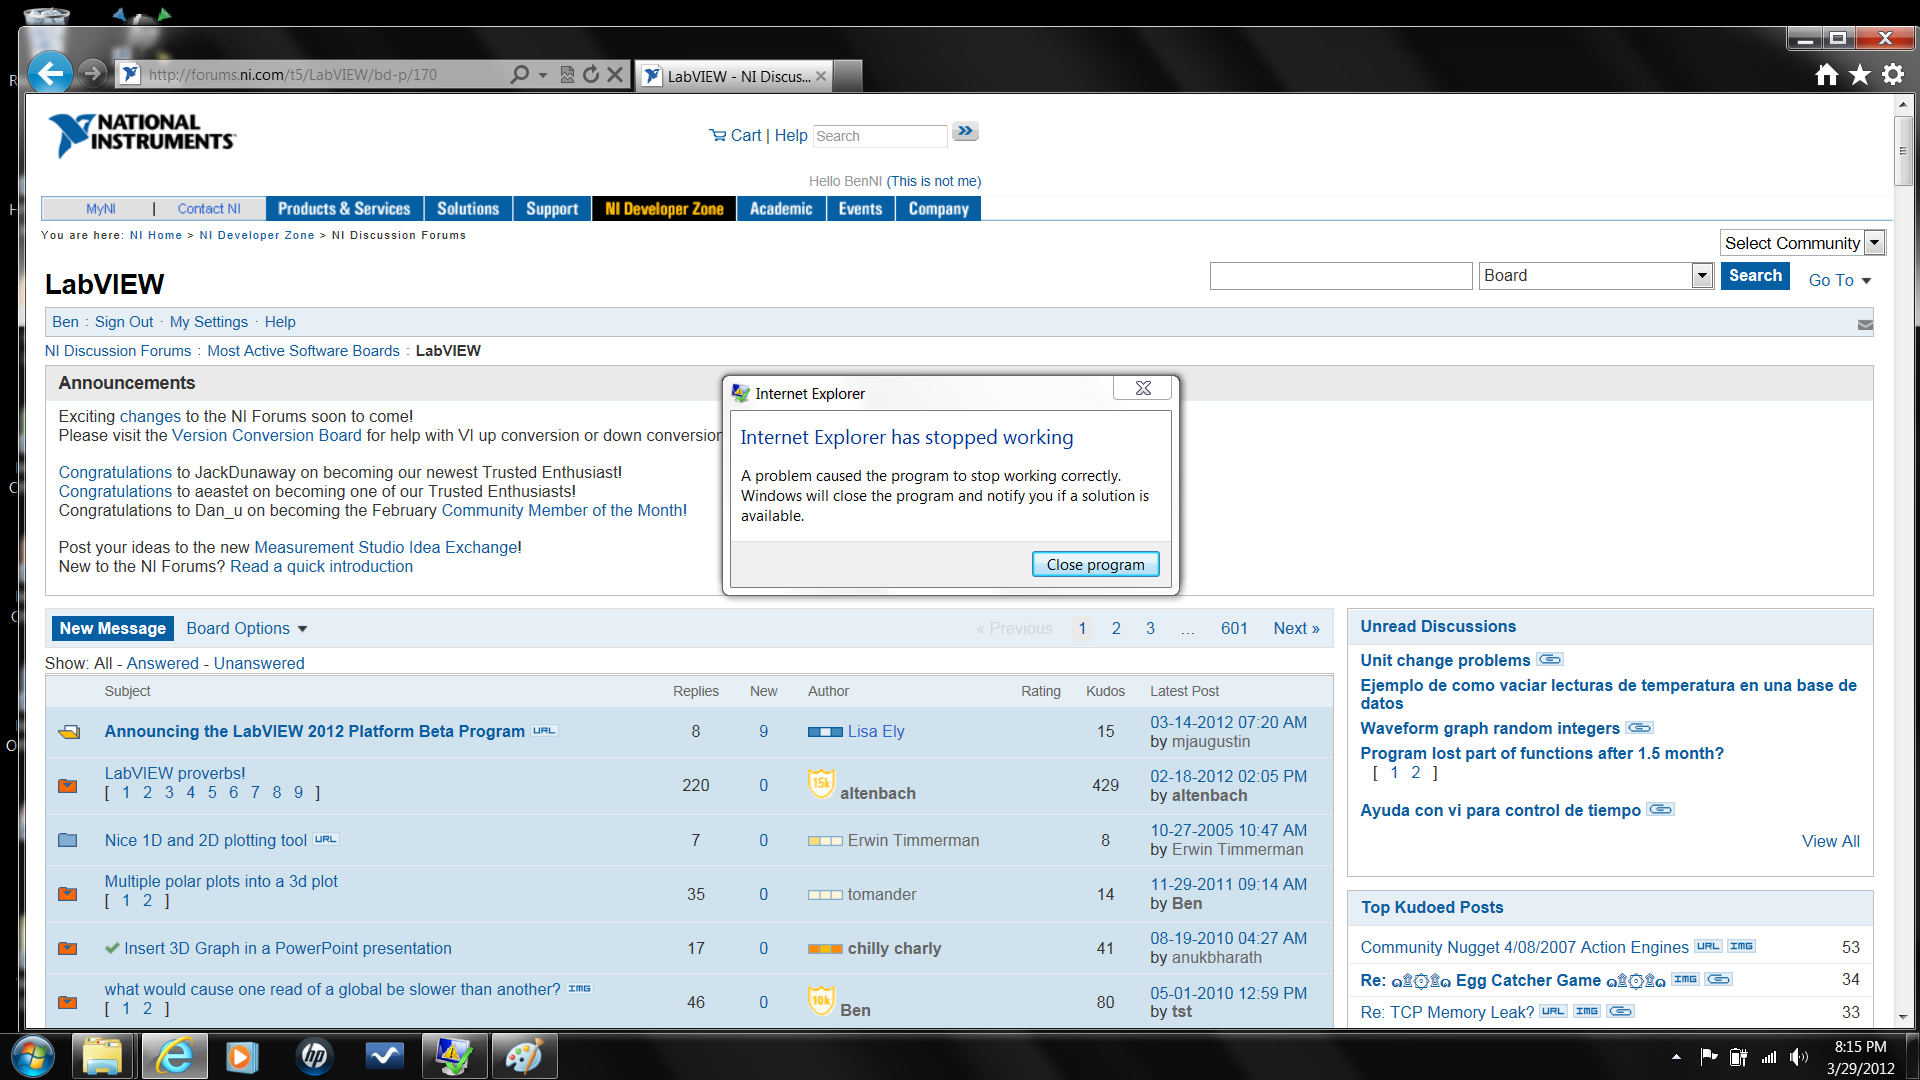This screenshot has height=1080, width=1920.
Task: Open the browser Tools gear icon
Action: 1893,75
